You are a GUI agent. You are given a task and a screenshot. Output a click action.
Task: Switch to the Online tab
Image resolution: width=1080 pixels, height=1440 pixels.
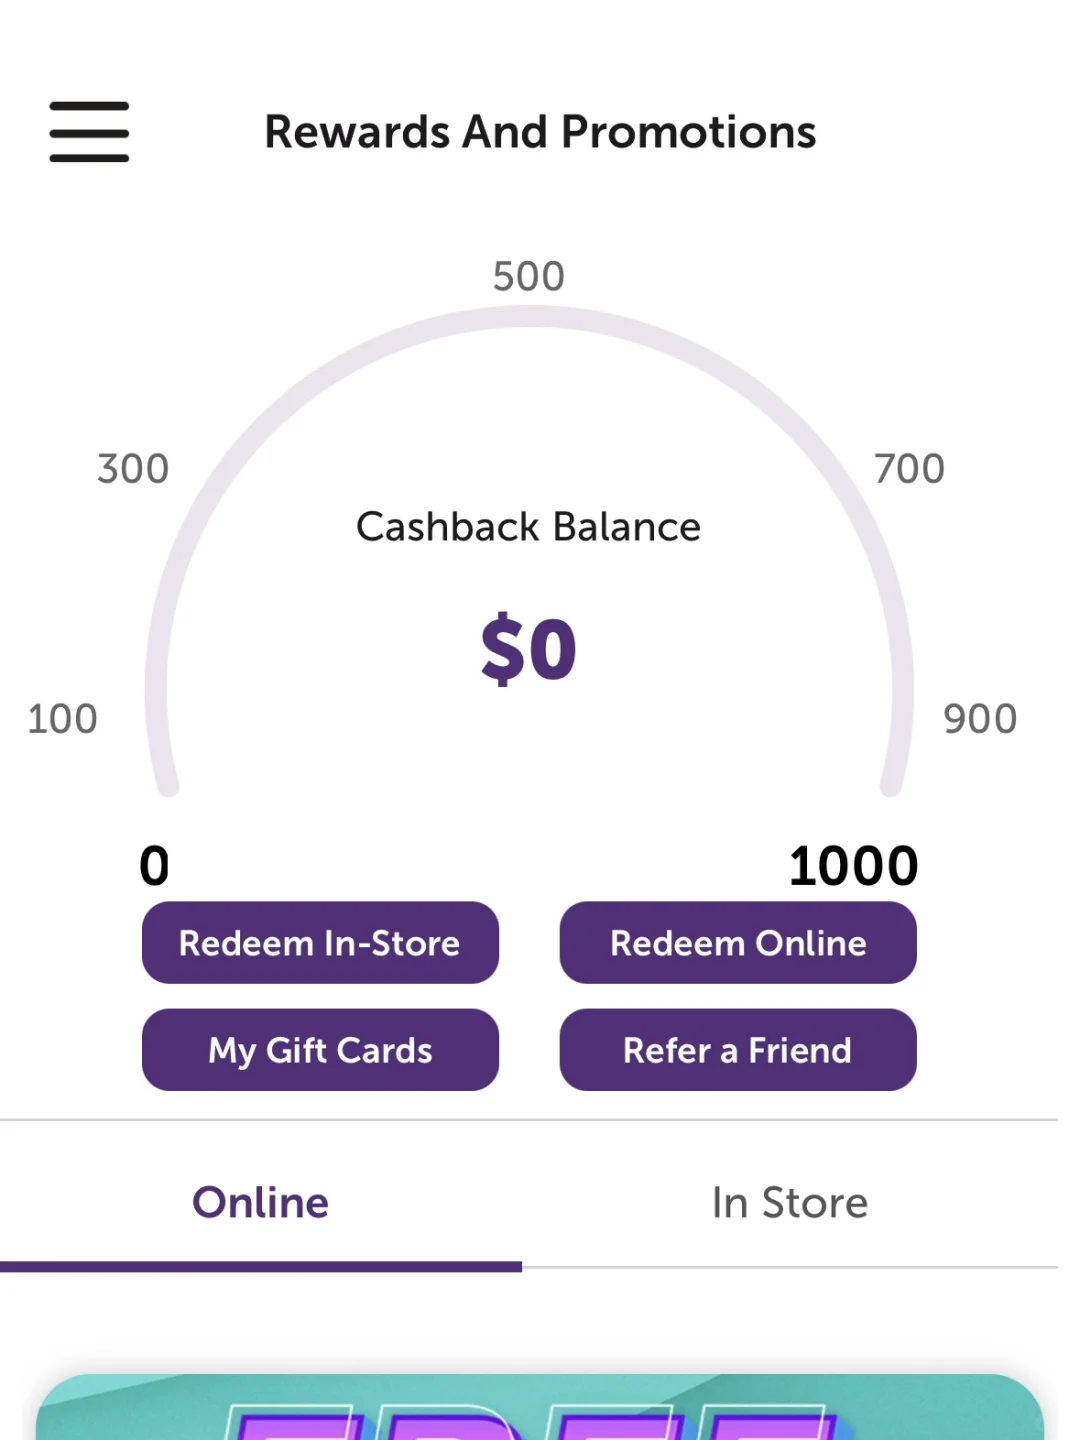click(261, 1202)
